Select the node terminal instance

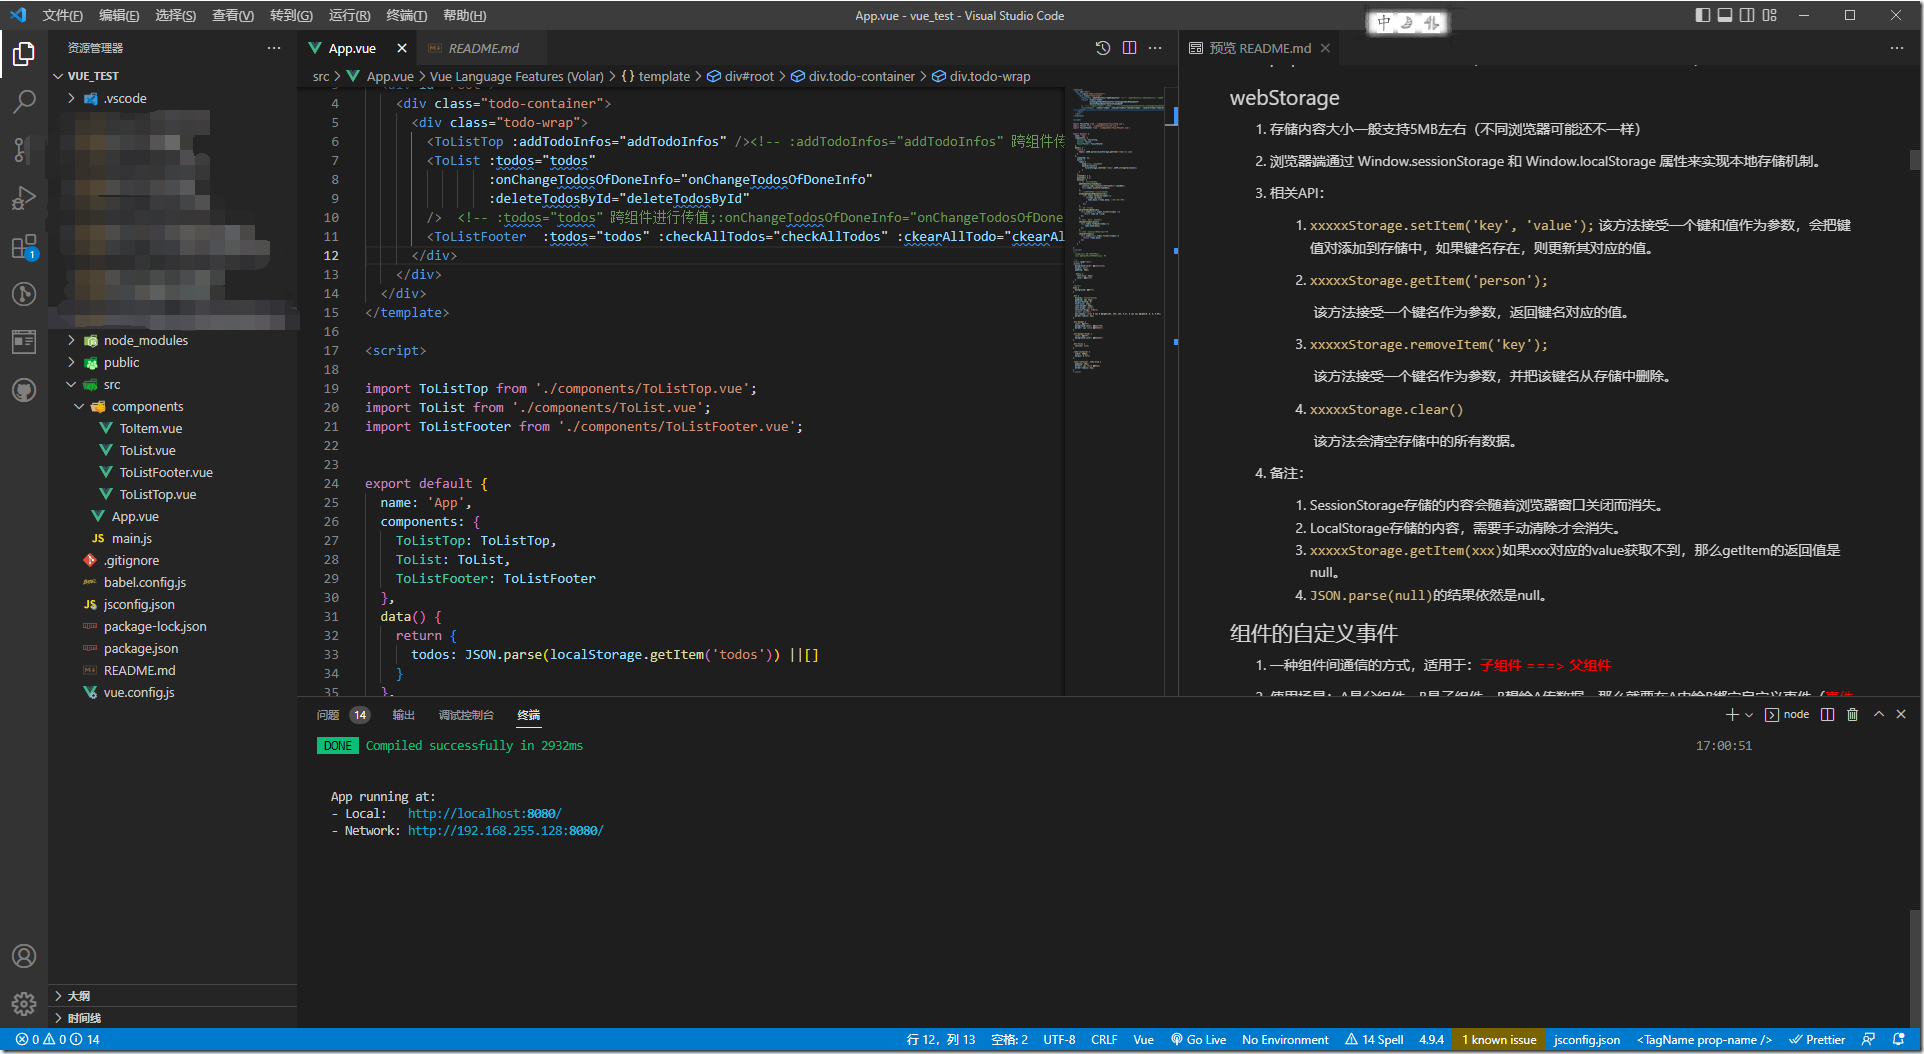pos(1787,714)
